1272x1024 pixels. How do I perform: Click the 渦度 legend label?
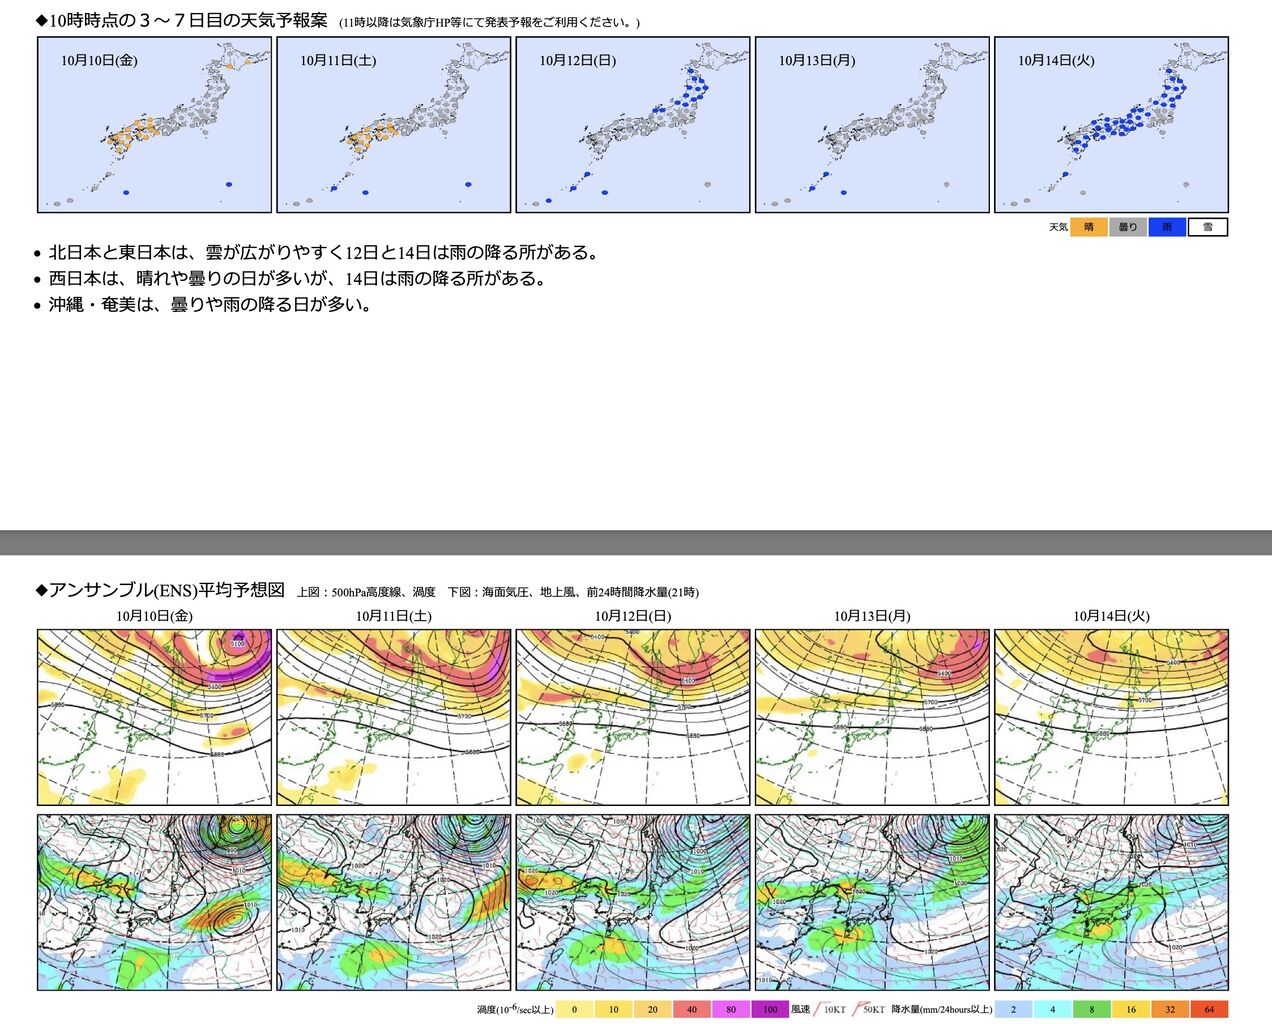(515, 1010)
